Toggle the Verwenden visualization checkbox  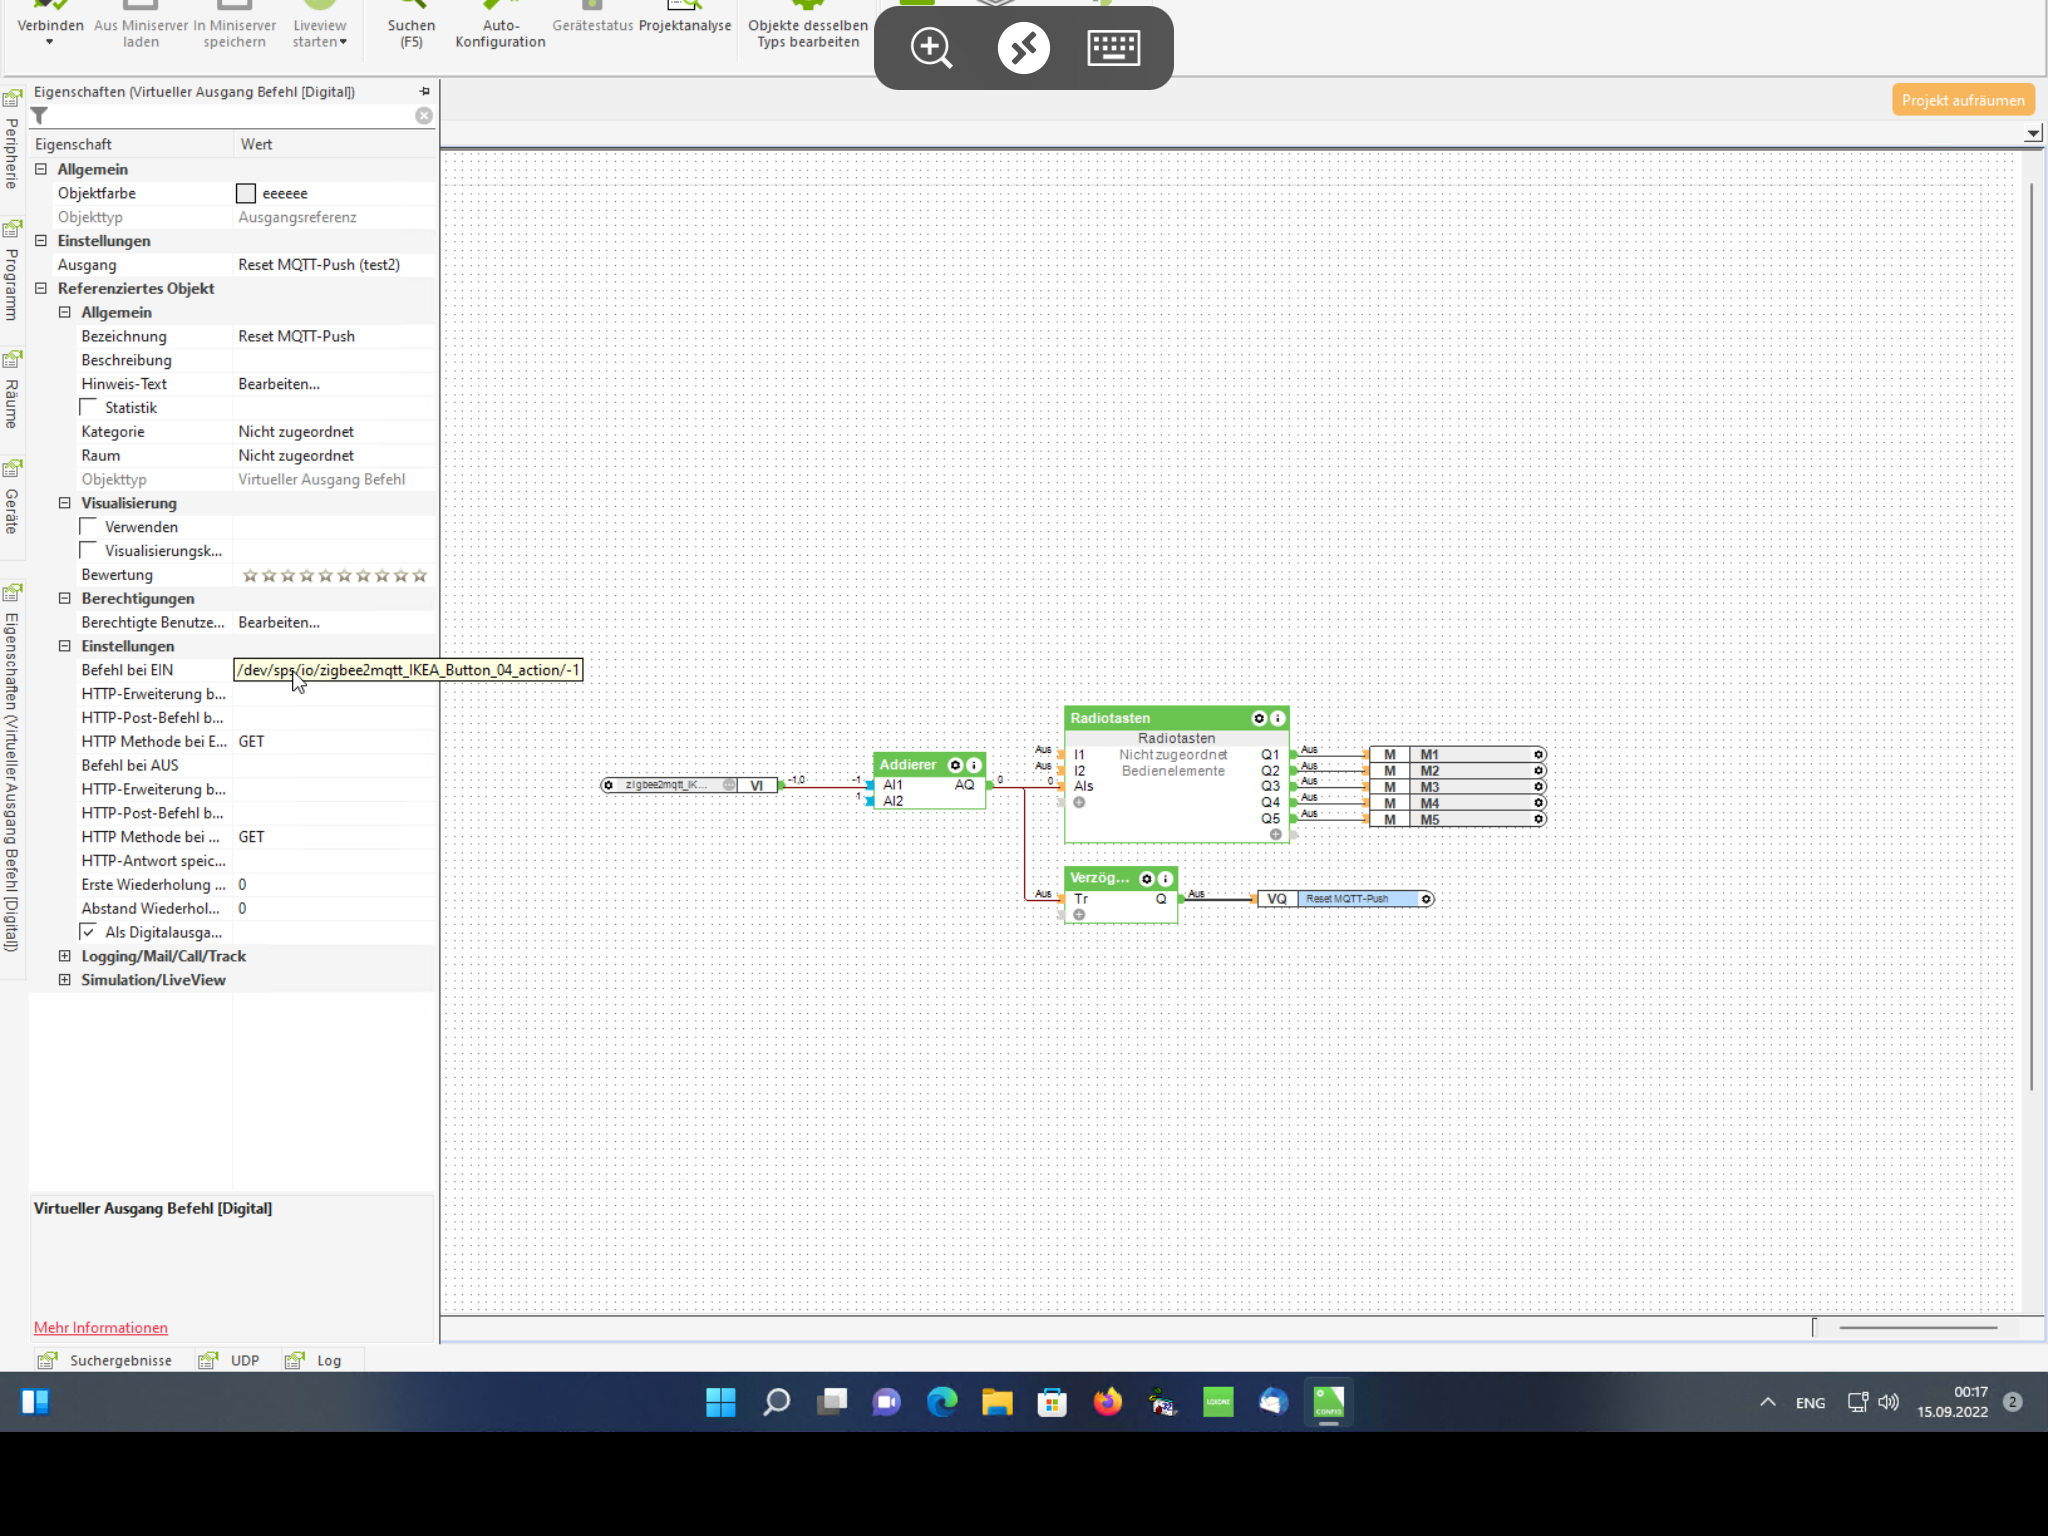[89, 526]
